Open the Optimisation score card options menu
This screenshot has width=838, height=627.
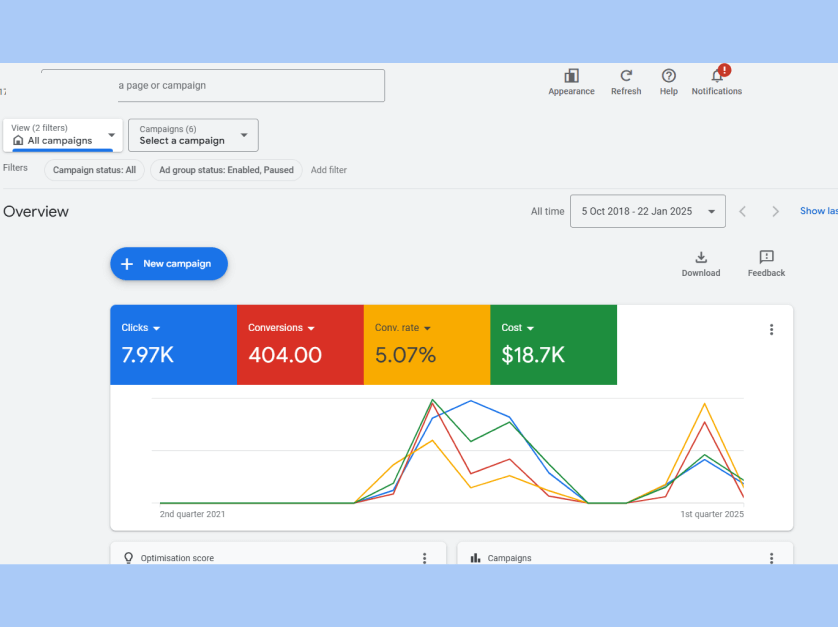(x=424, y=558)
